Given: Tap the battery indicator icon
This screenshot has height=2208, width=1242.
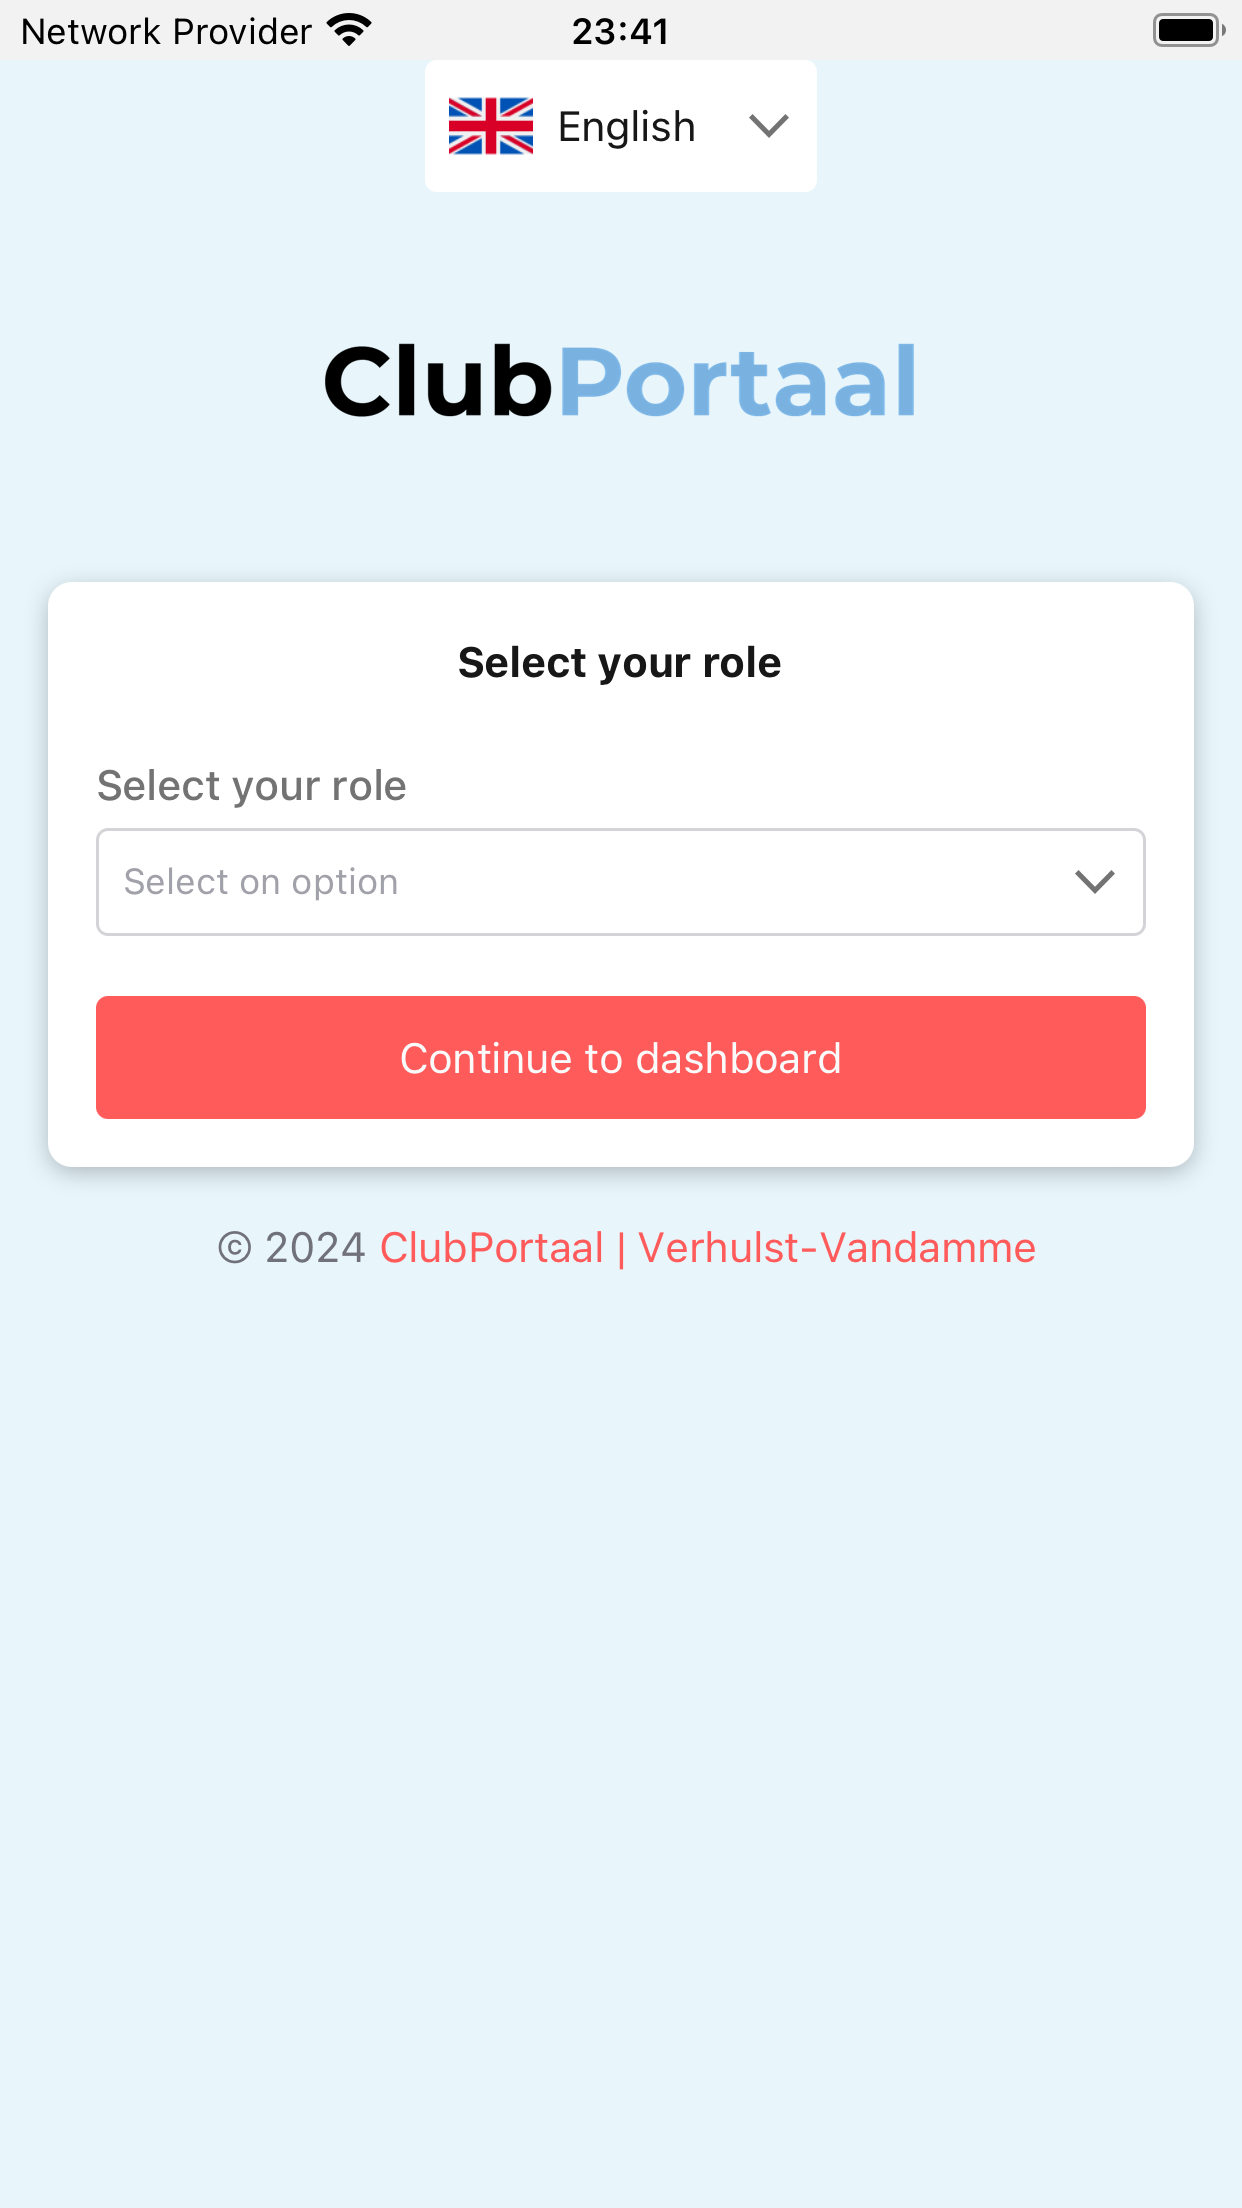Looking at the screenshot, I should (1189, 30).
